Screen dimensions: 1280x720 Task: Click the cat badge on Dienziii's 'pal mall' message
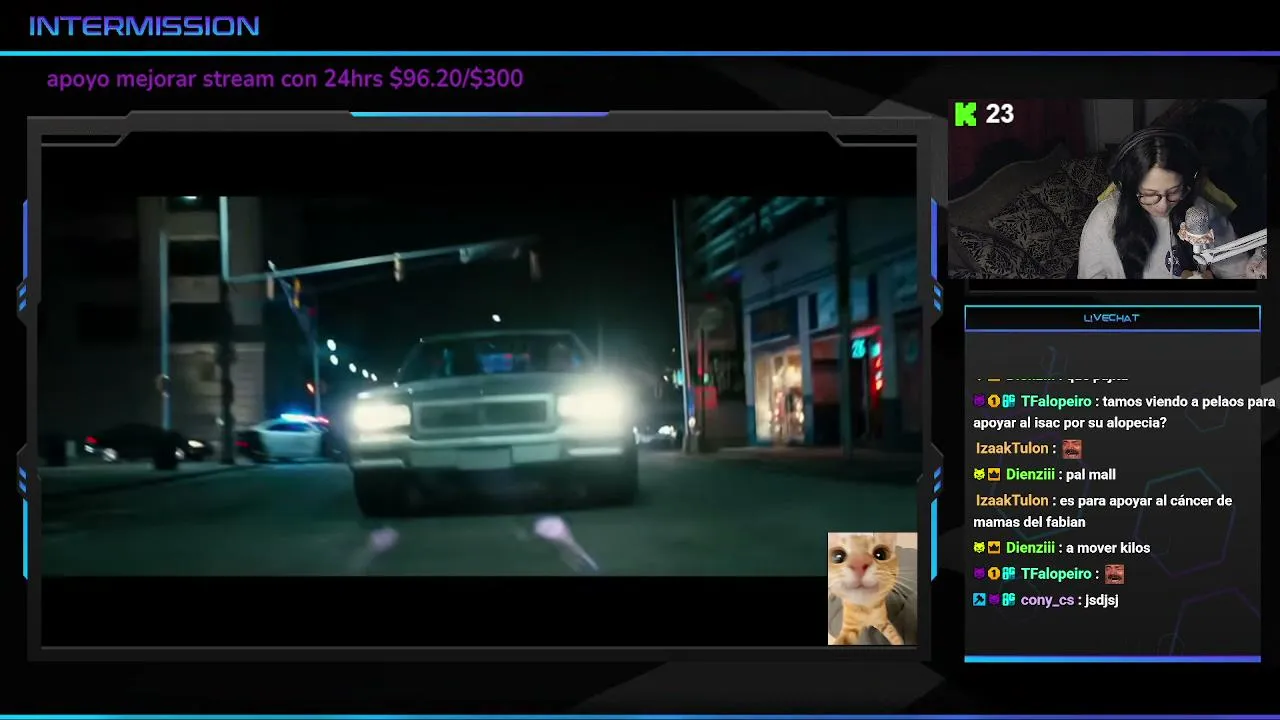point(980,475)
